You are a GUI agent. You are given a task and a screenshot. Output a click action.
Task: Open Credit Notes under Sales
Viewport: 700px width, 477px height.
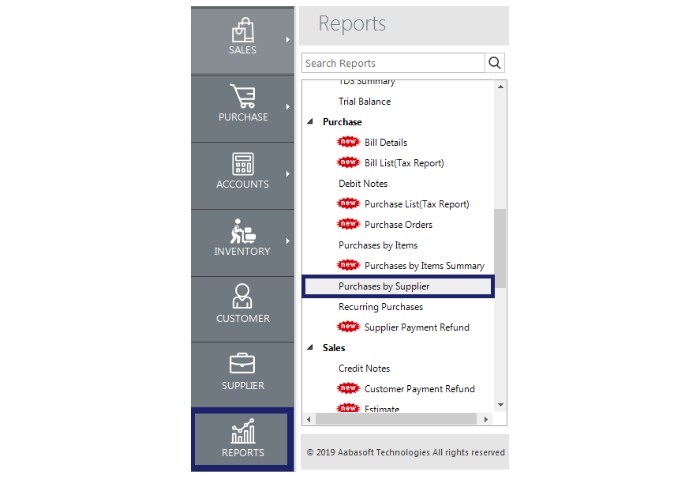(x=364, y=369)
